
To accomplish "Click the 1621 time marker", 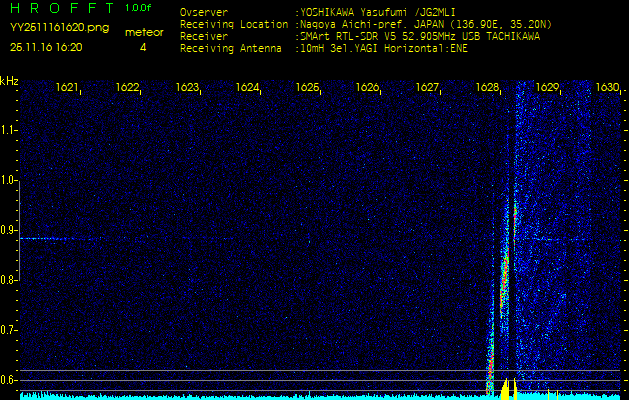I will coord(68,88).
